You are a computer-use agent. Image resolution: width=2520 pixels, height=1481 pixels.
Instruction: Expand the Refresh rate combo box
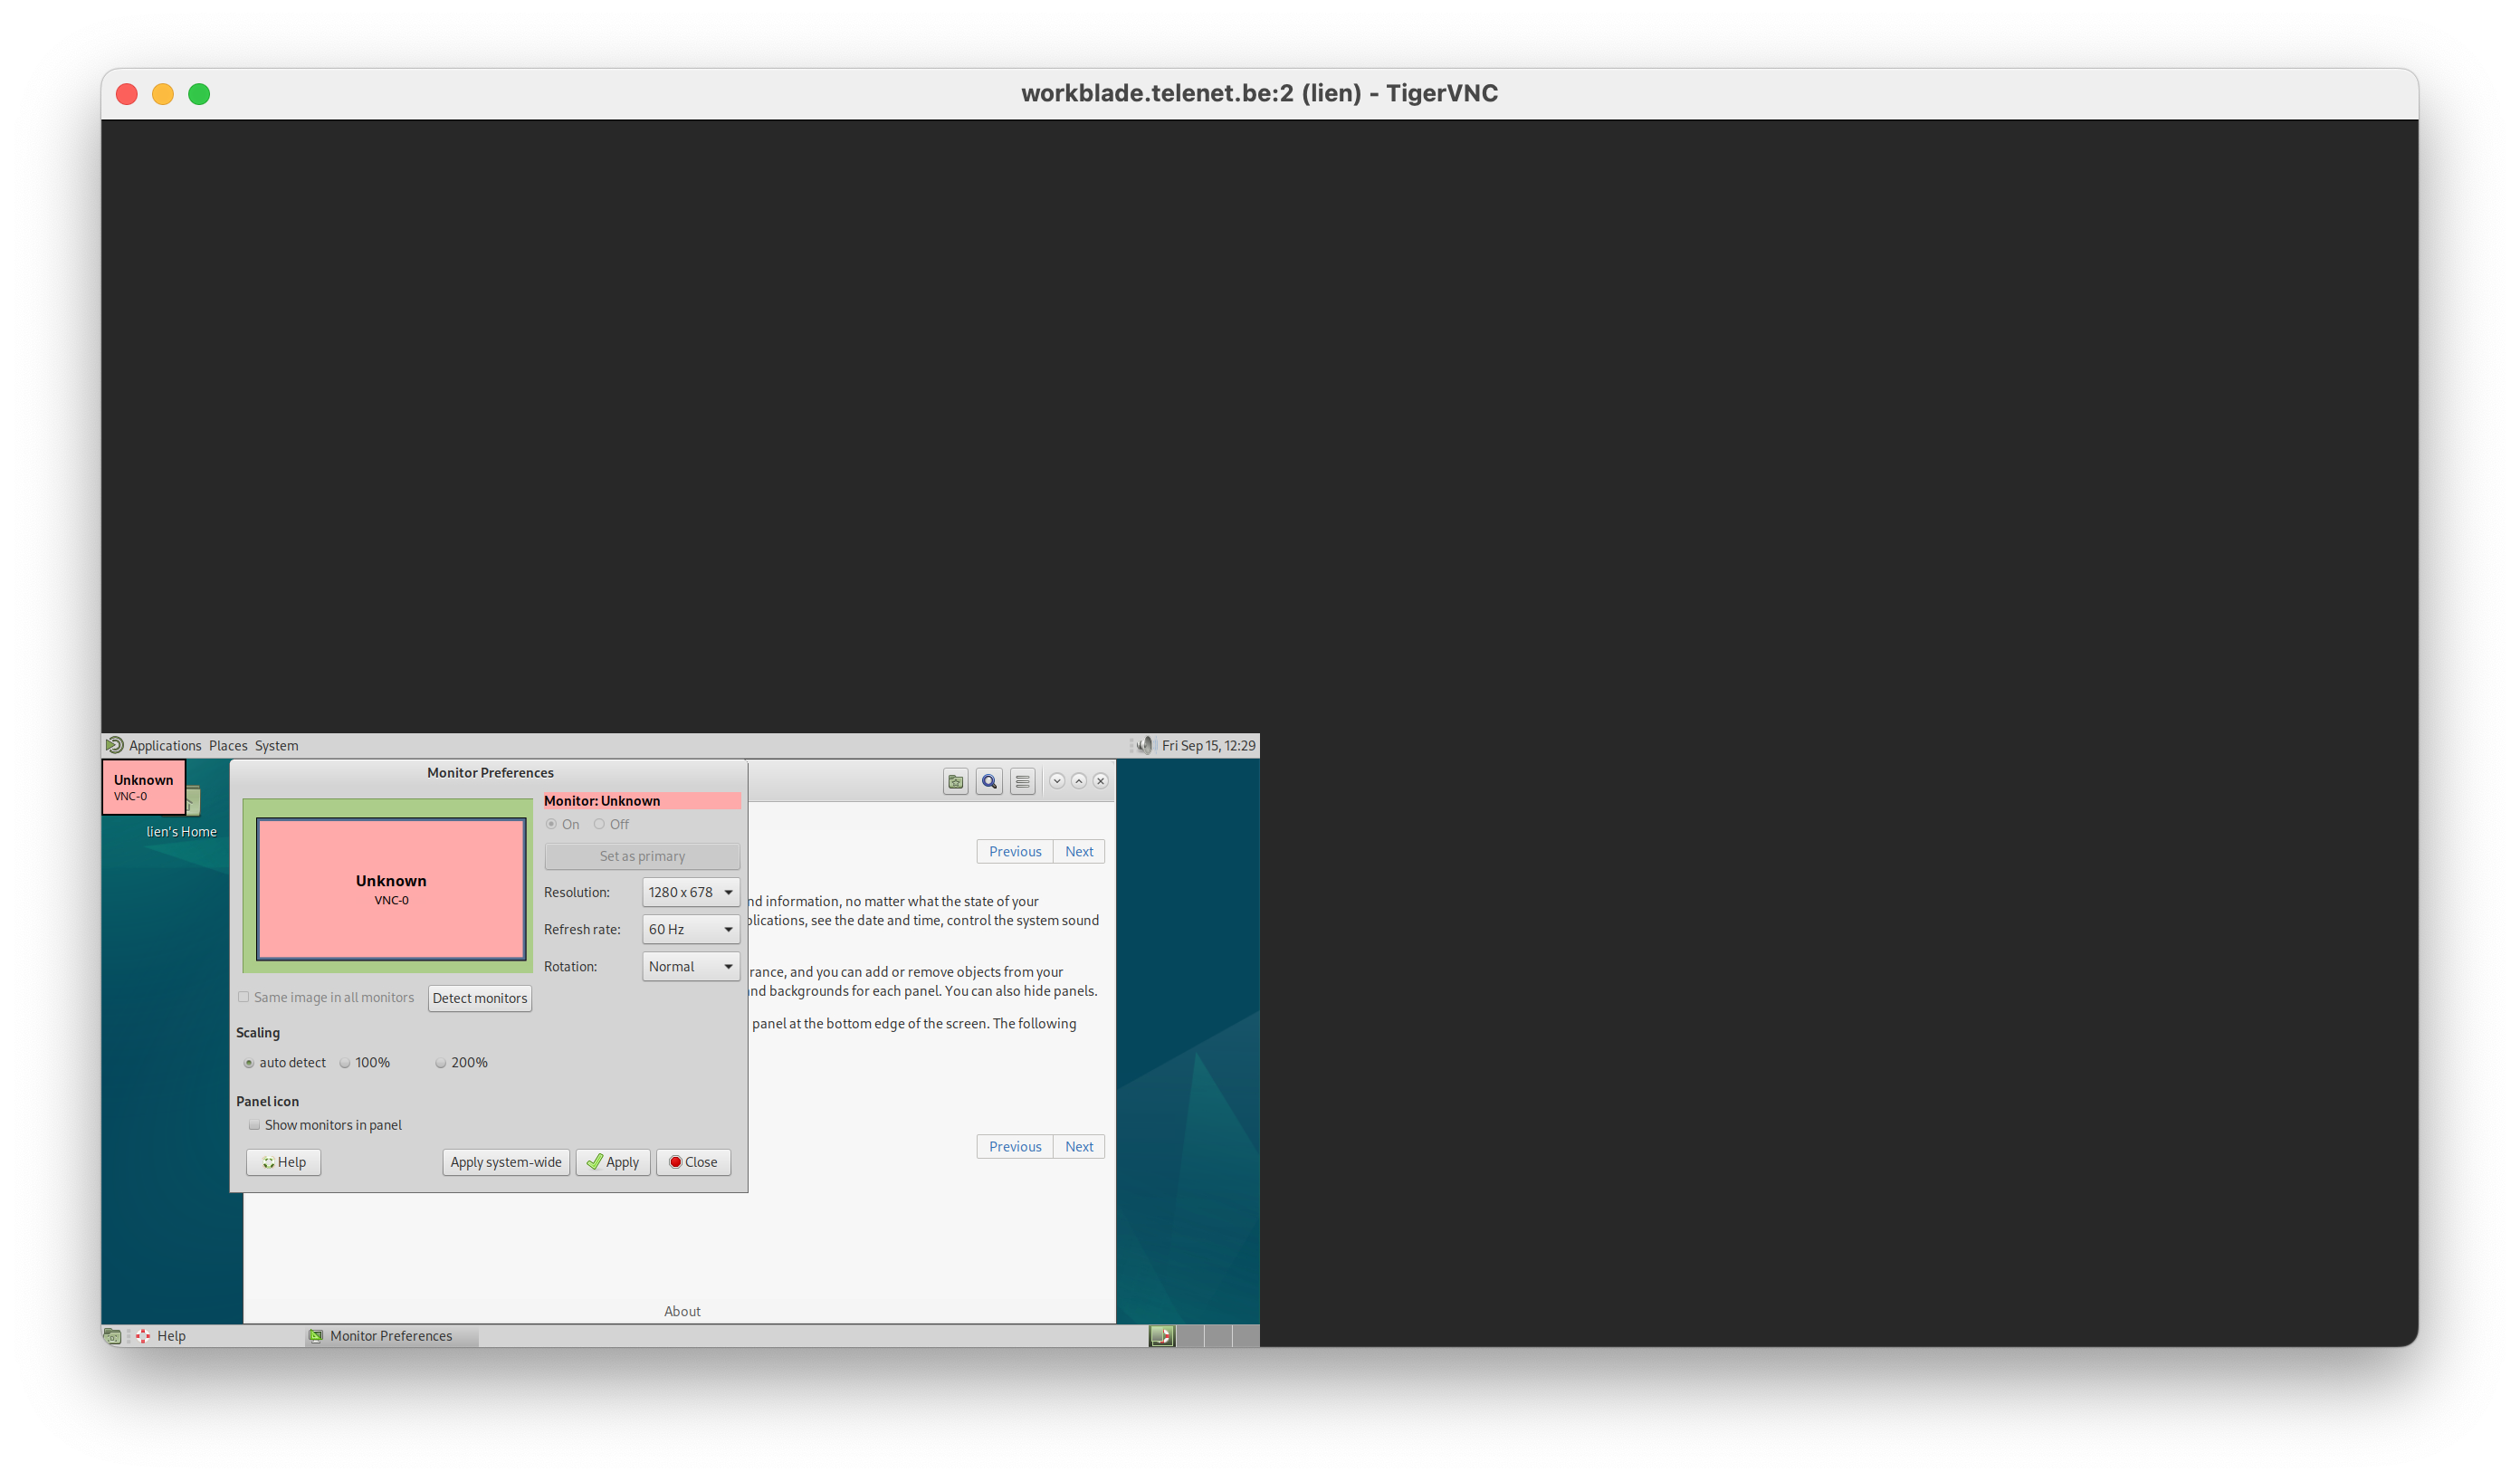point(690,929)
